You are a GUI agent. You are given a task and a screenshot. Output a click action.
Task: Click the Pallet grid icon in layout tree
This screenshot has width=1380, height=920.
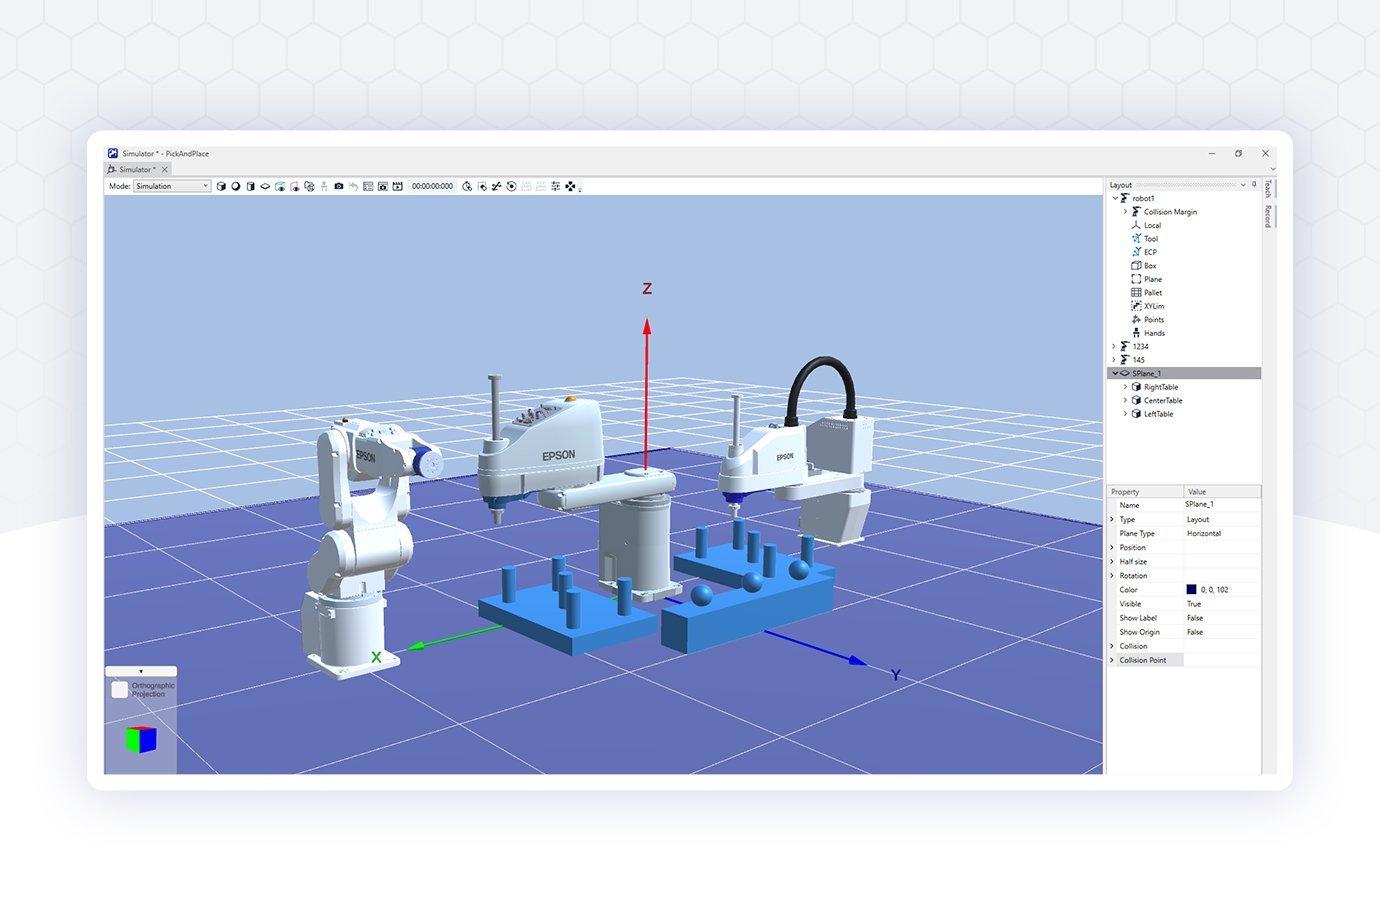click(1136, 293)
